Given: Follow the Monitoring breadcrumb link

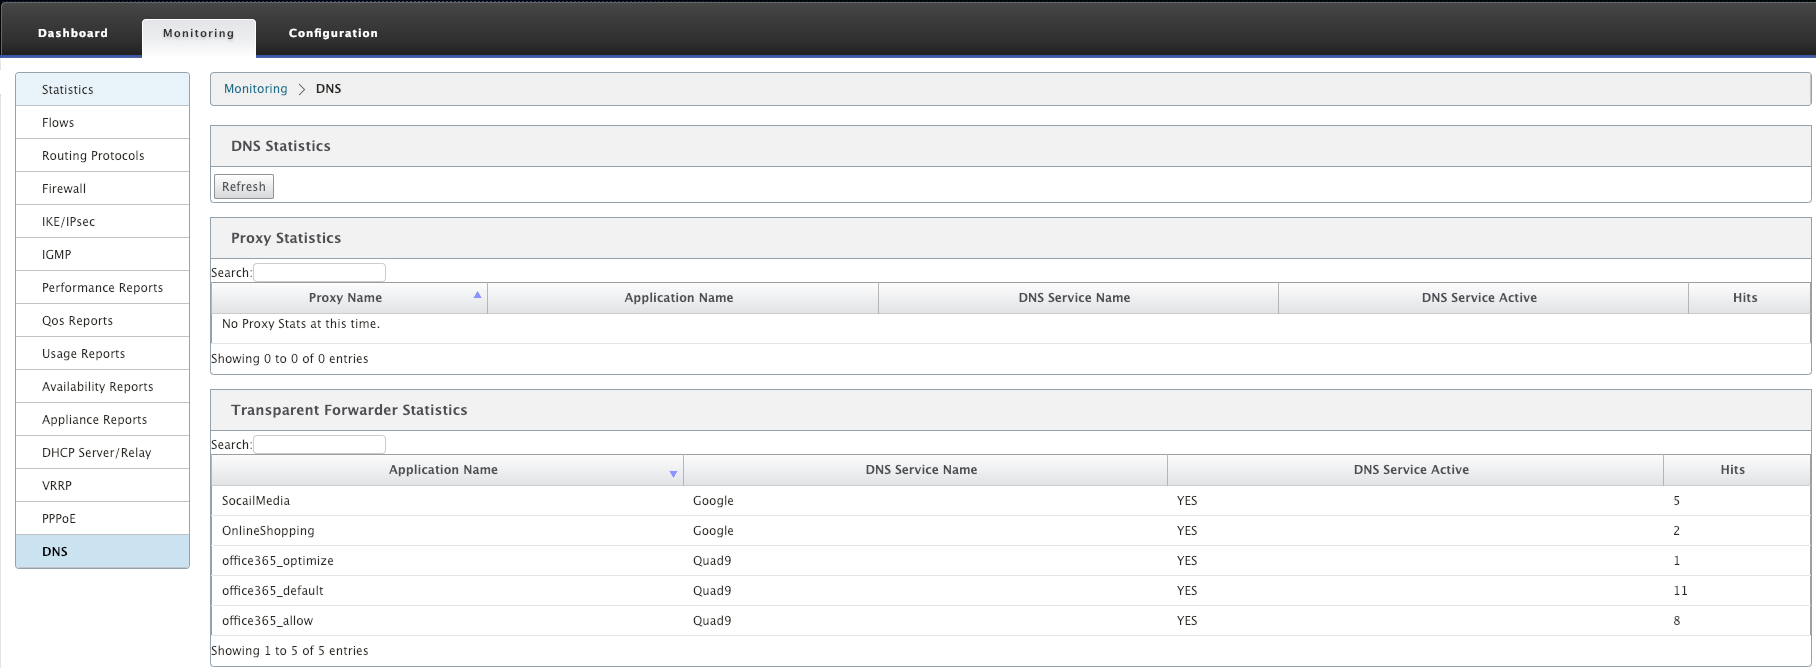Looking at the screenshot, I should click(255, 89).
